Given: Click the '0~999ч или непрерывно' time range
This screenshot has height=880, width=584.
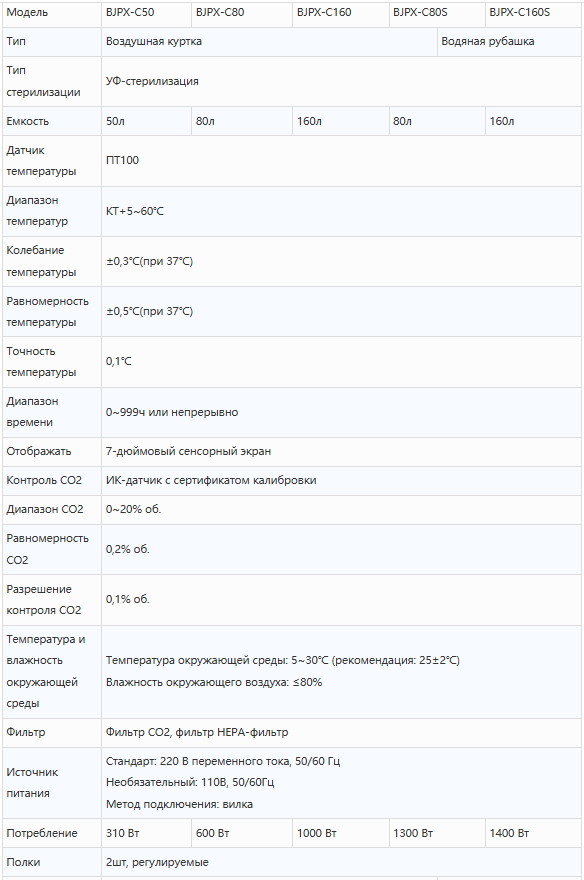Looking at the screenshot, I should (172, 412).
